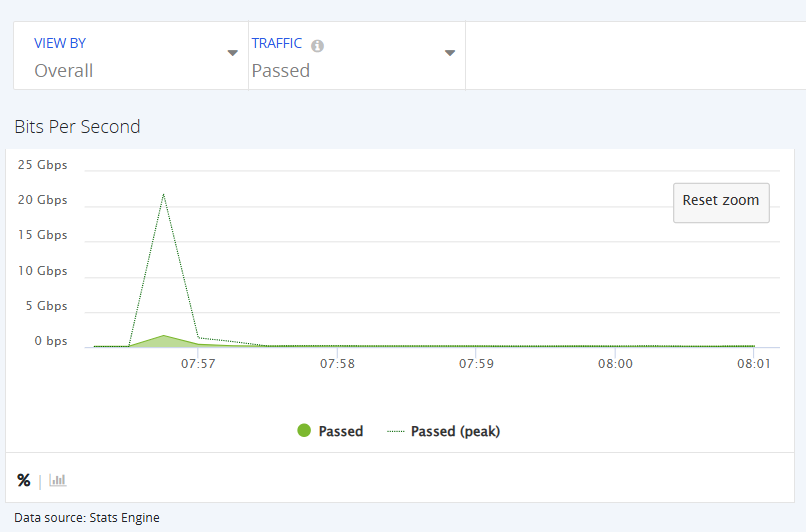This screenshot has height=532, width=806.
Task: Toggle the Passed legend green dot
Action: (x=304, y=430)
